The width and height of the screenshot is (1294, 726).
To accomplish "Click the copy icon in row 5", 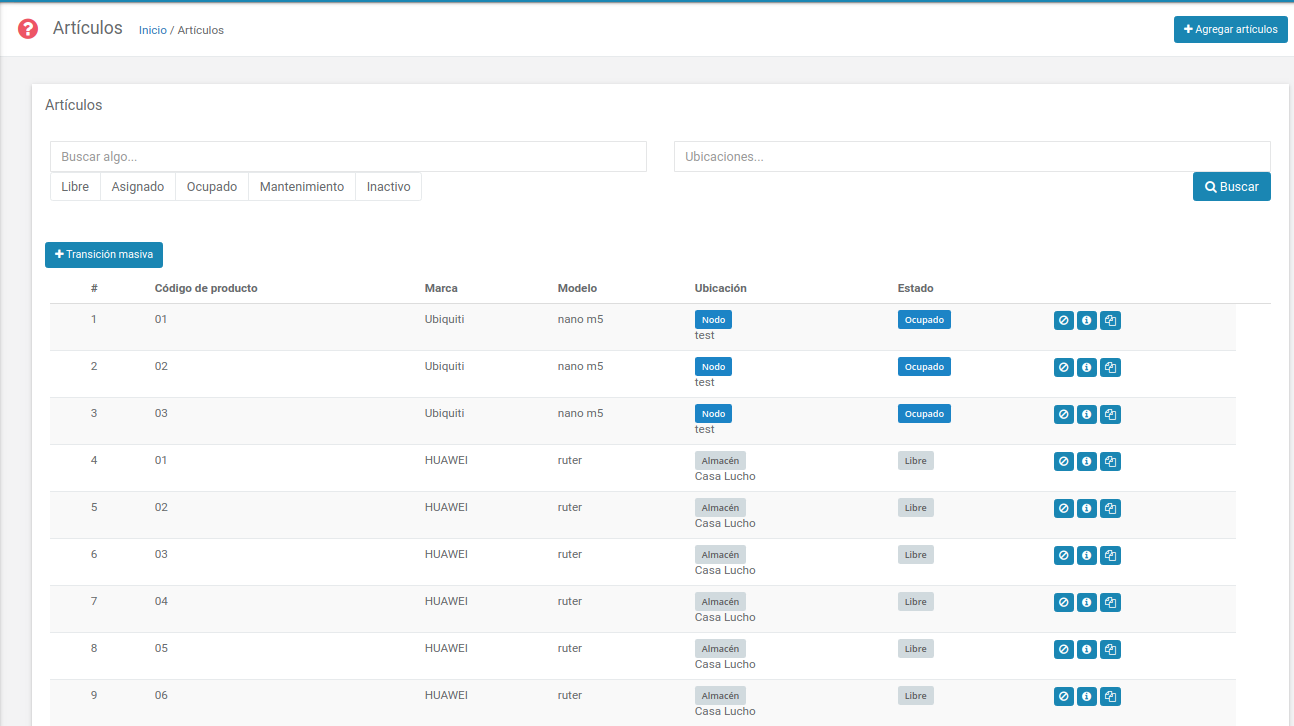I will [1110, 509].
